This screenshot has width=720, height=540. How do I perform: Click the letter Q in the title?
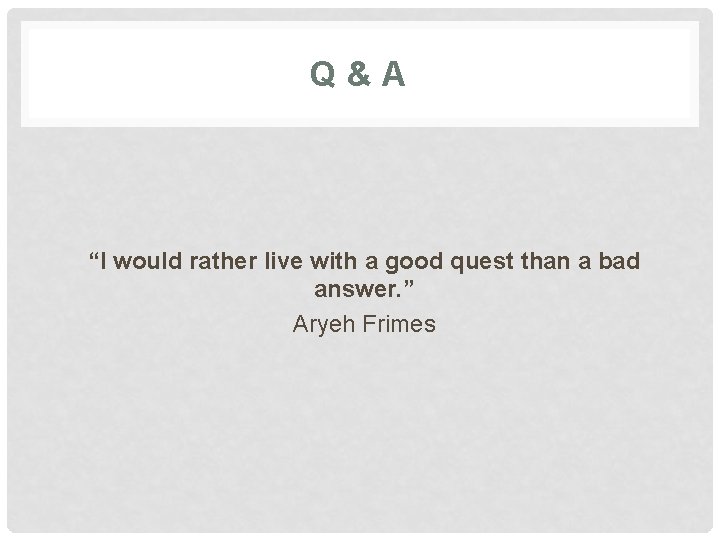pyautogui.click(x=324, y=73)
